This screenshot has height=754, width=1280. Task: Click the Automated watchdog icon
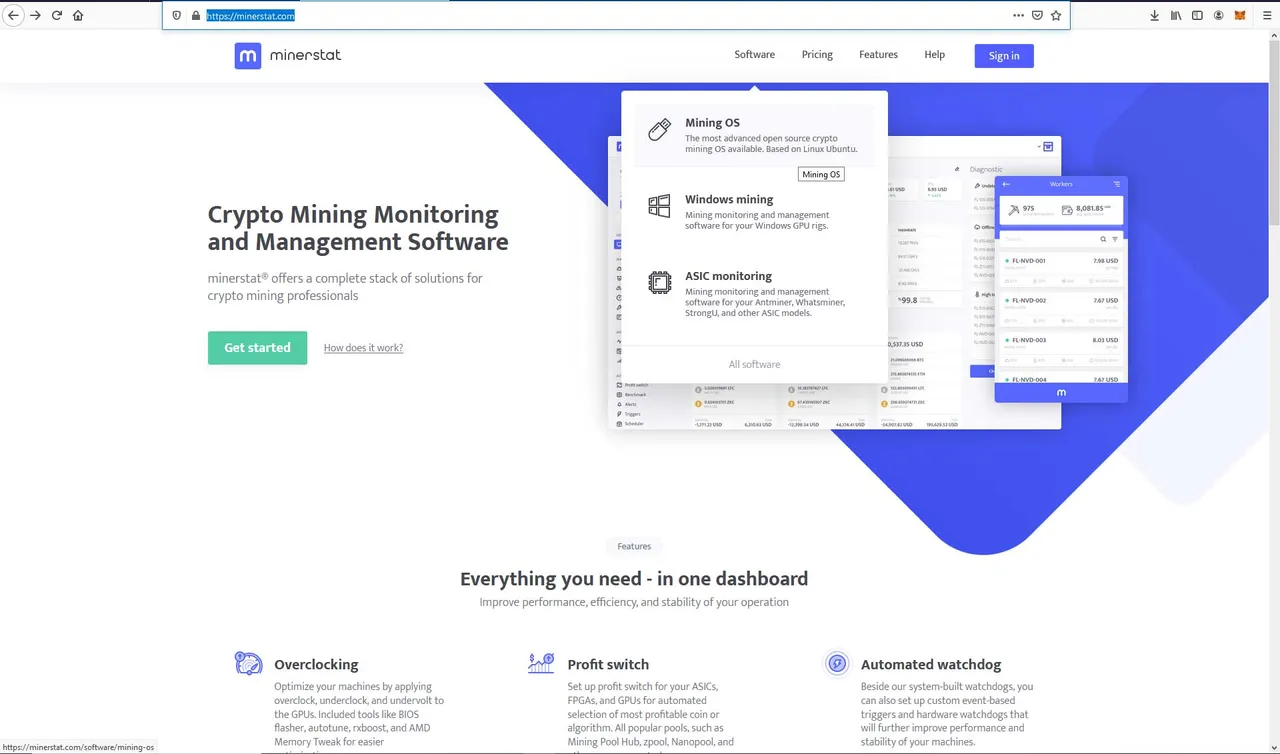tap(836, 663)
